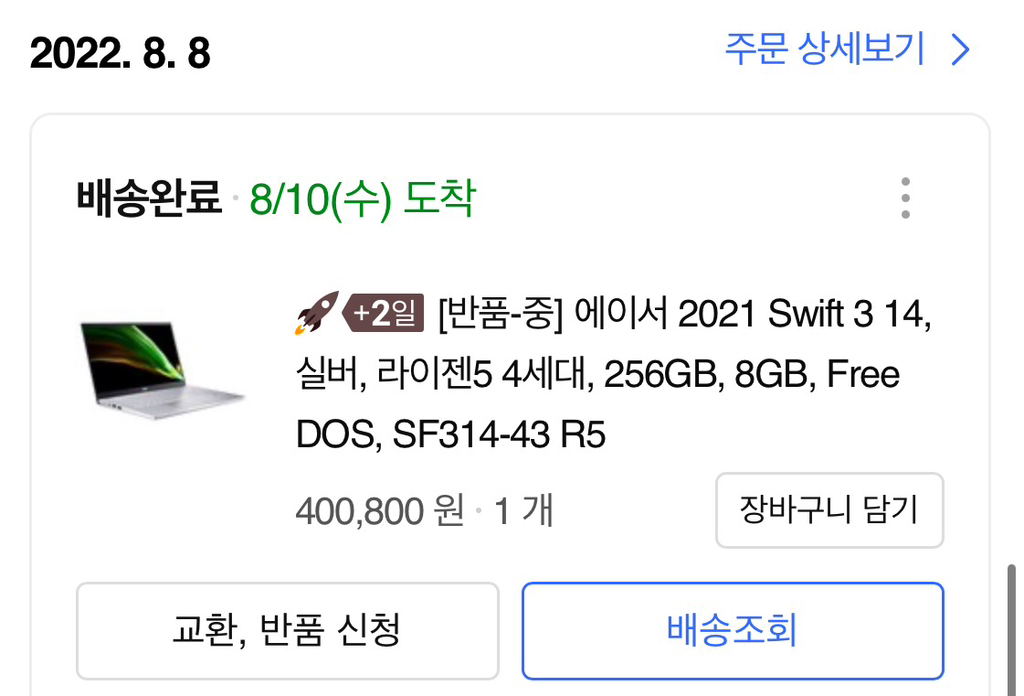Open the three-dot more options menu
The image size is (1024, 696).
tap(905, 198)
